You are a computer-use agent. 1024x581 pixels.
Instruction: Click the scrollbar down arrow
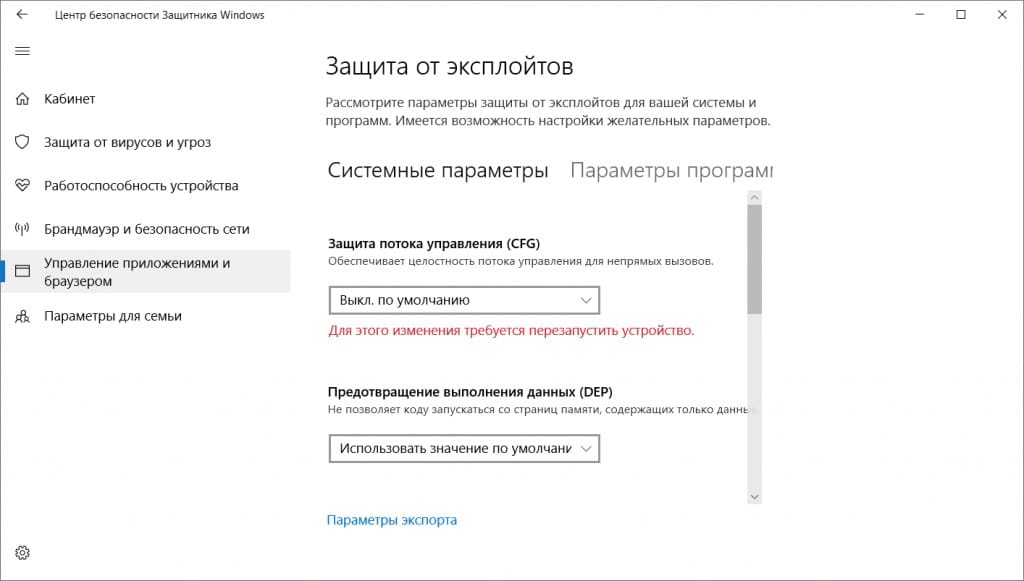[754, 497]
